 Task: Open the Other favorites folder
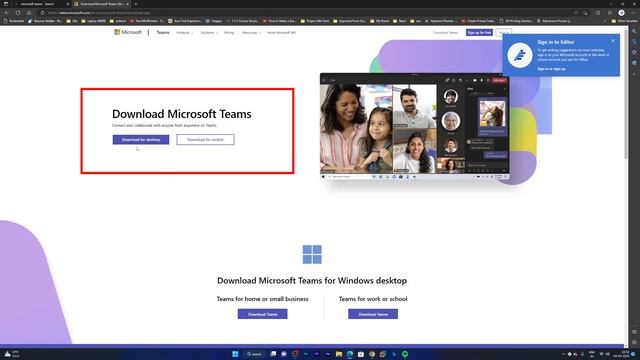coord(624,20)
